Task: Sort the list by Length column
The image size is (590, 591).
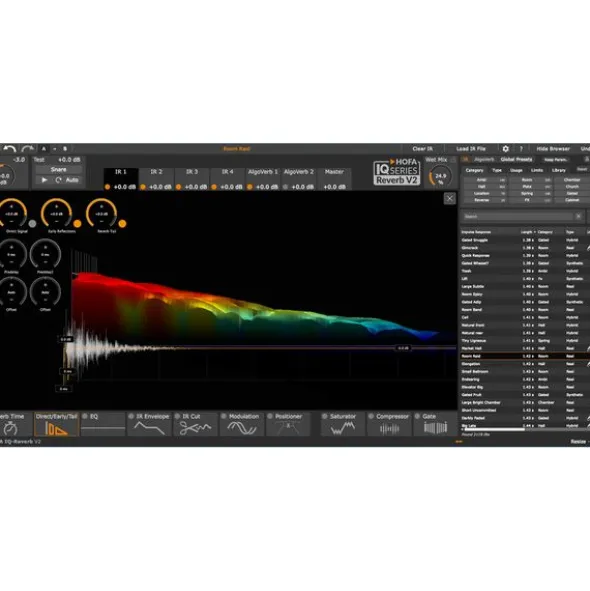Action: pyautogui.click(x=527, y=232)
